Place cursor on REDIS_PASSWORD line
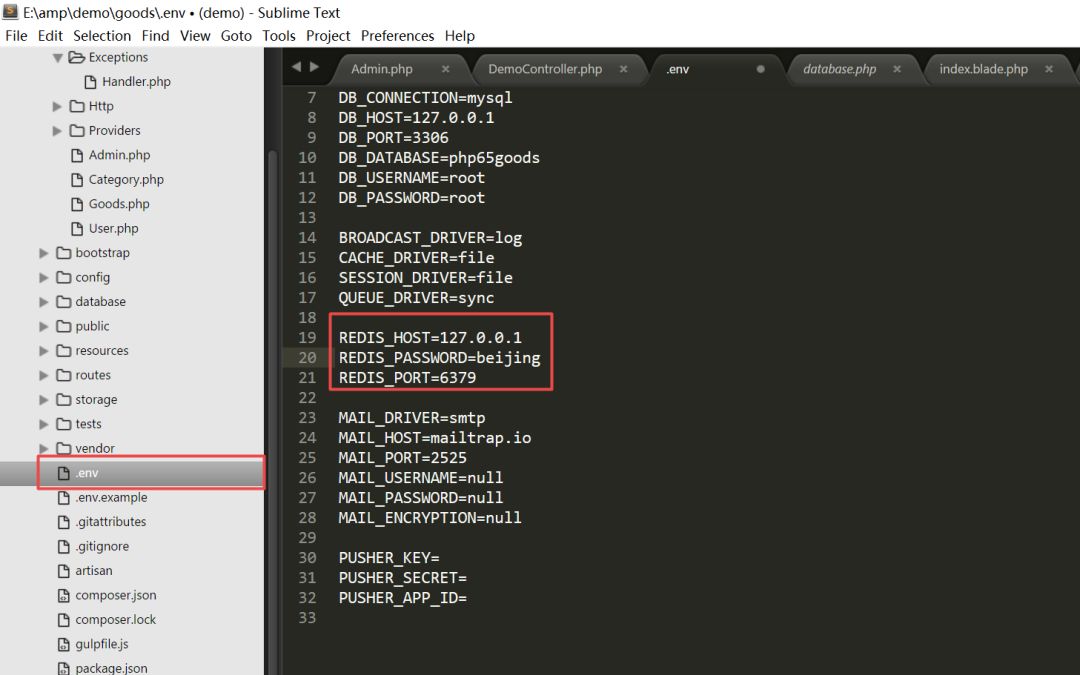Viewport: 1080px width, 675px height. coord(439,358)
